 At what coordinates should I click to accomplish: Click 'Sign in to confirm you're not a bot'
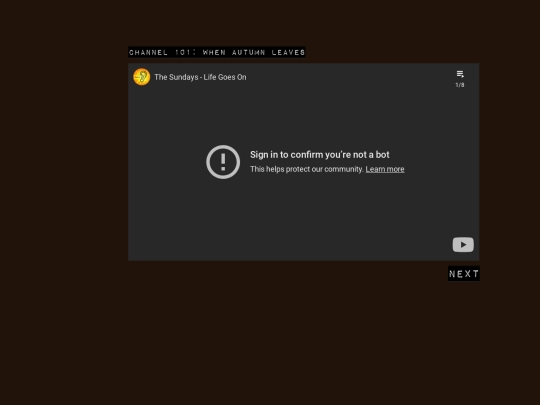click(320, 155)
